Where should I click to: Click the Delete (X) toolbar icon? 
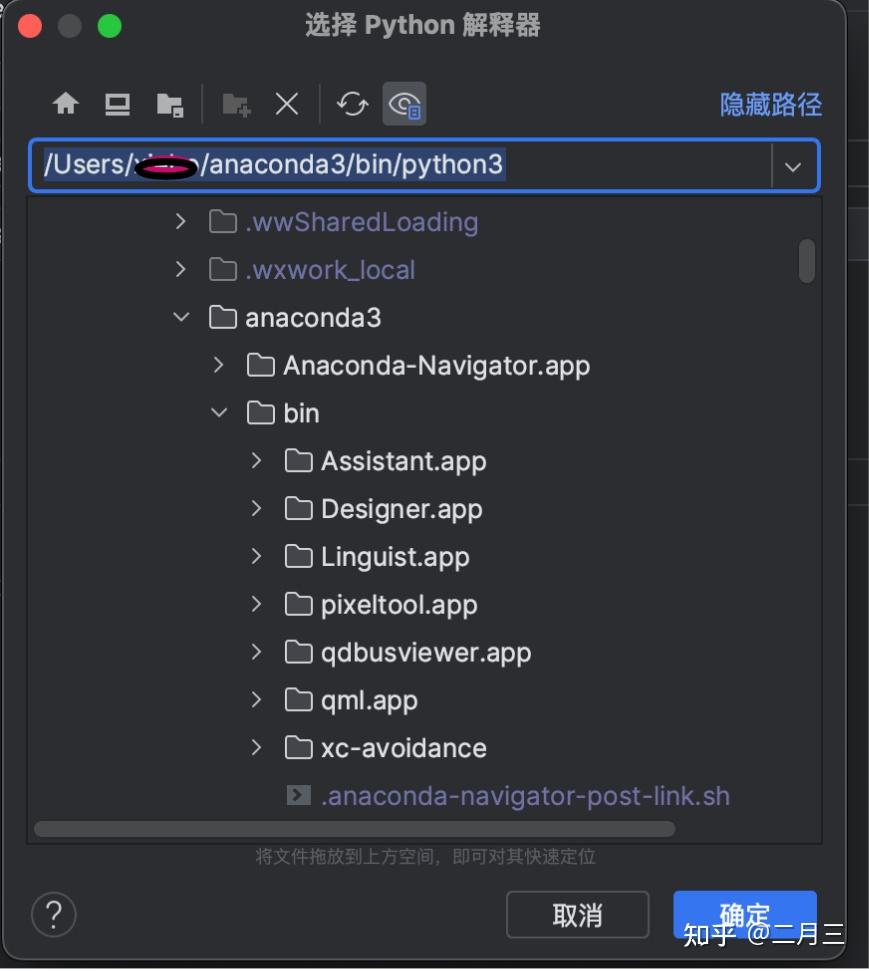pyautogui.click(x=287, y=103)
